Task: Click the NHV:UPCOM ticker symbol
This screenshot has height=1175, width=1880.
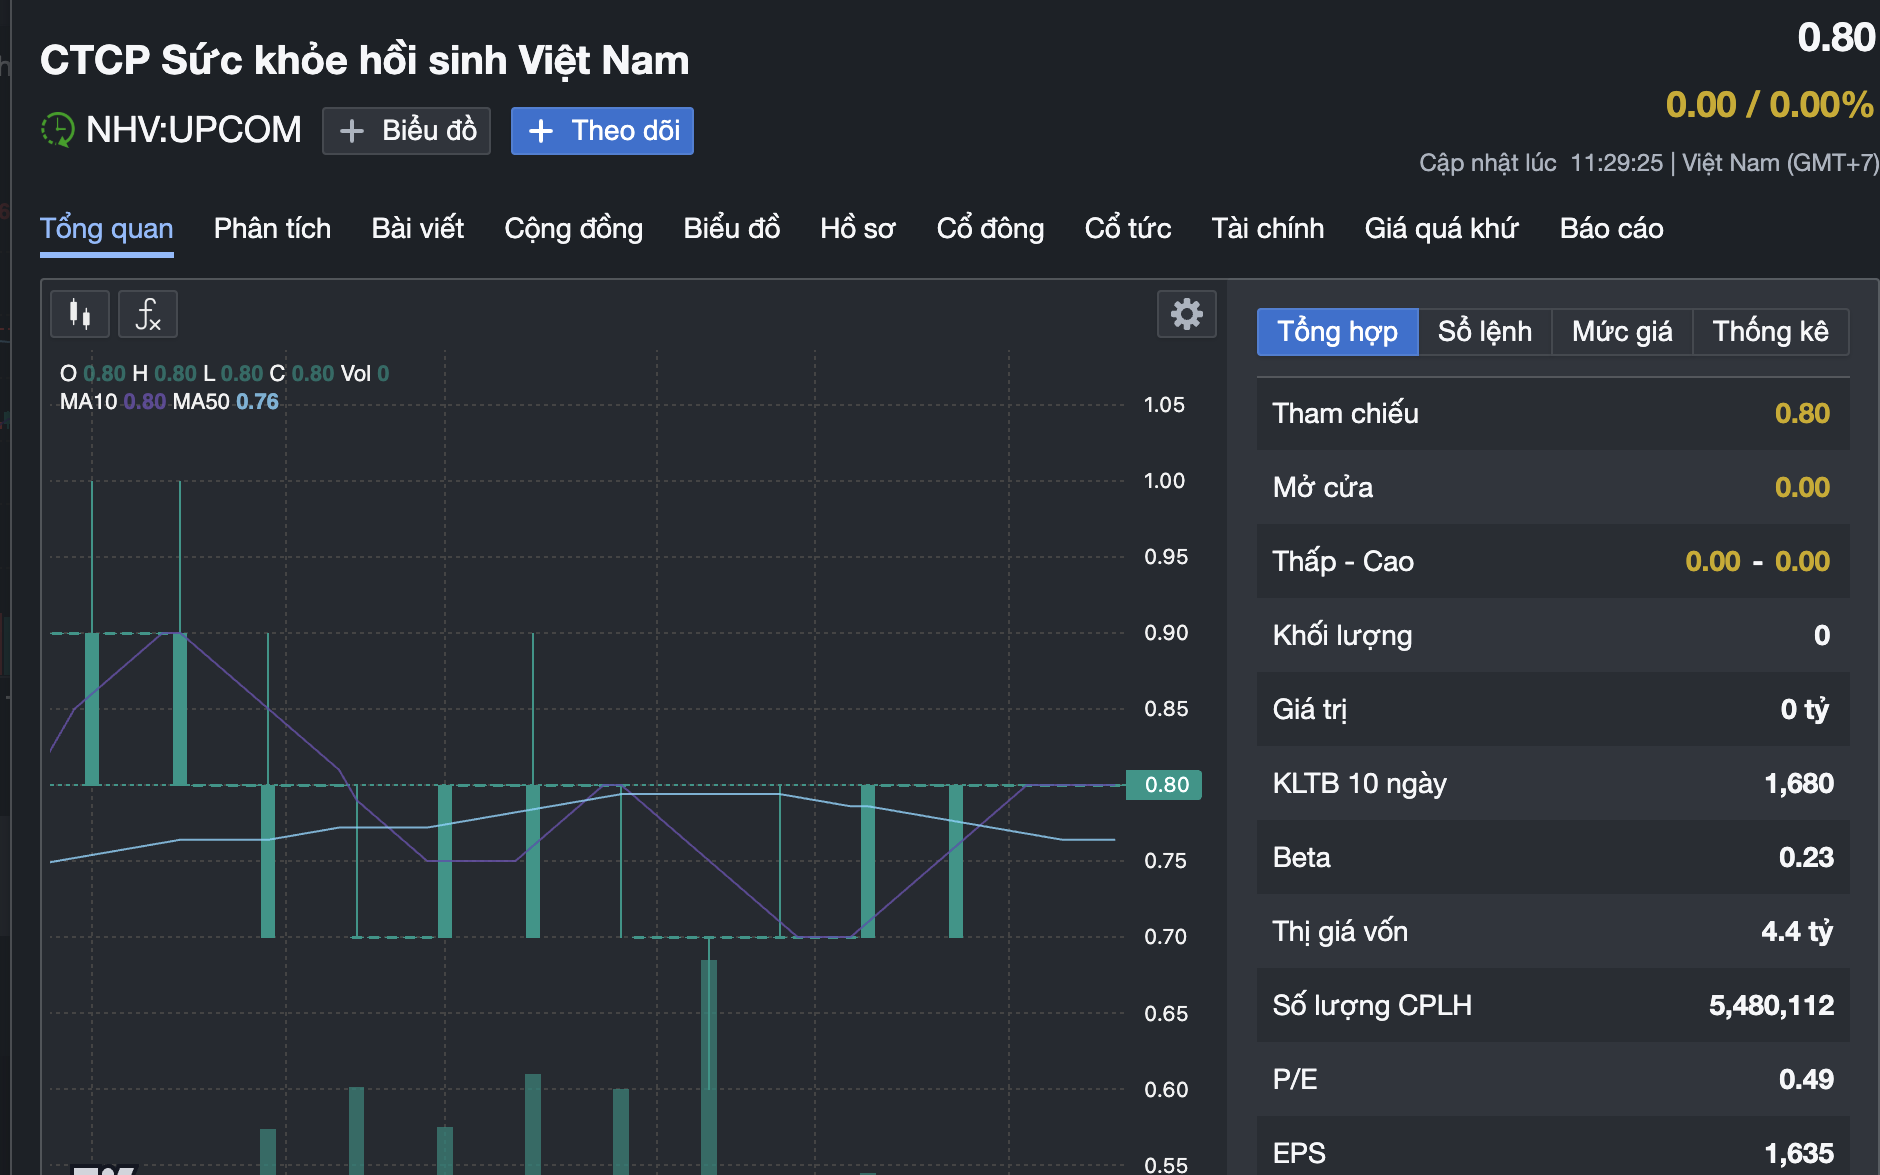Action: (194, 130)
